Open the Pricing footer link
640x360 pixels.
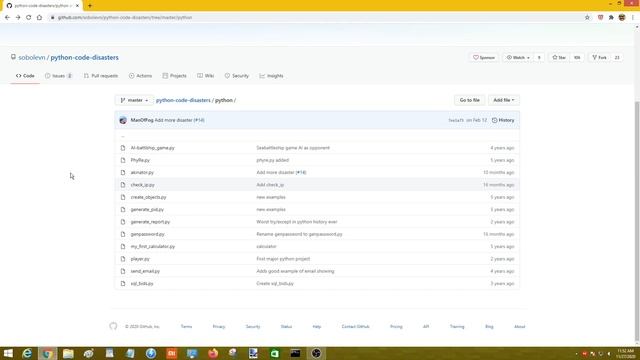click(396, 327)
